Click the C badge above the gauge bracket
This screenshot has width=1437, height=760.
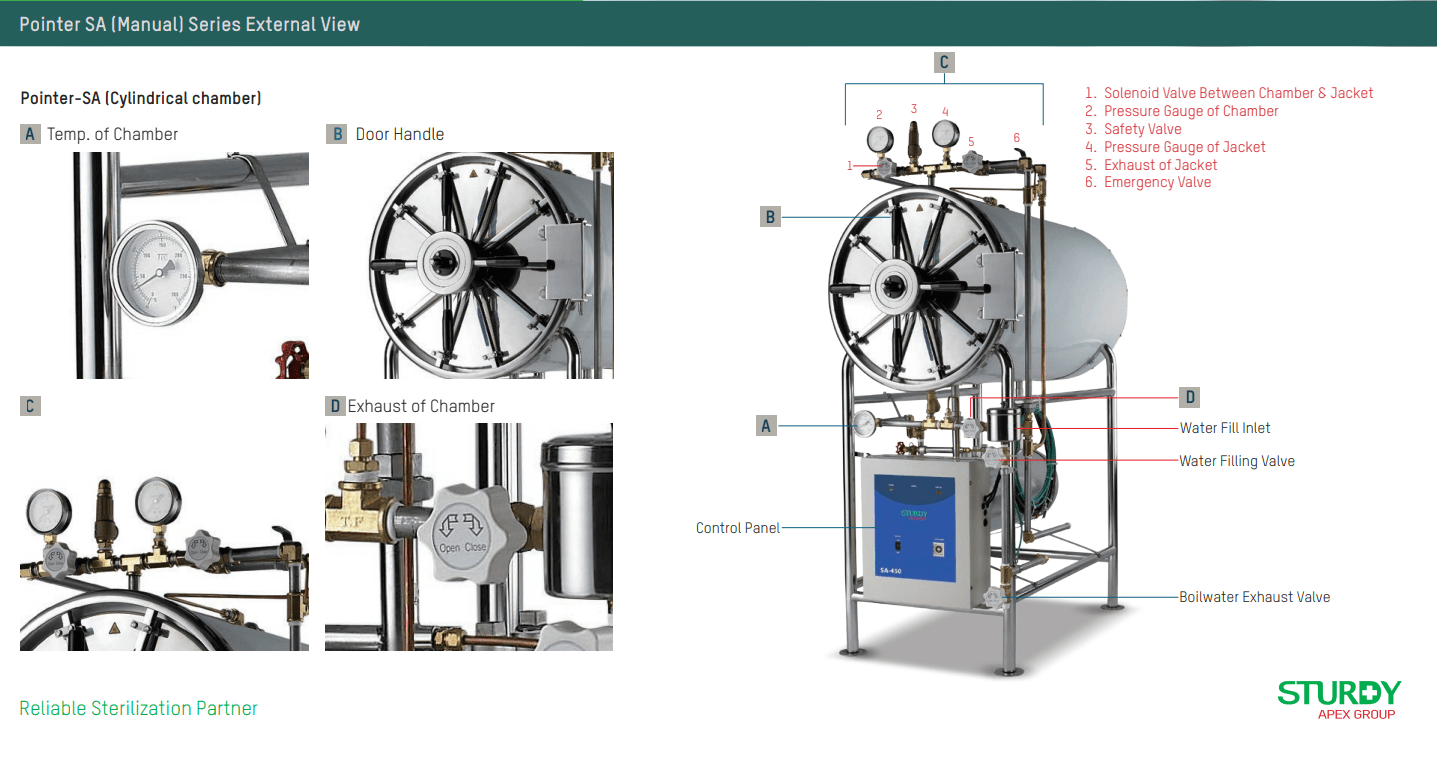944,62
